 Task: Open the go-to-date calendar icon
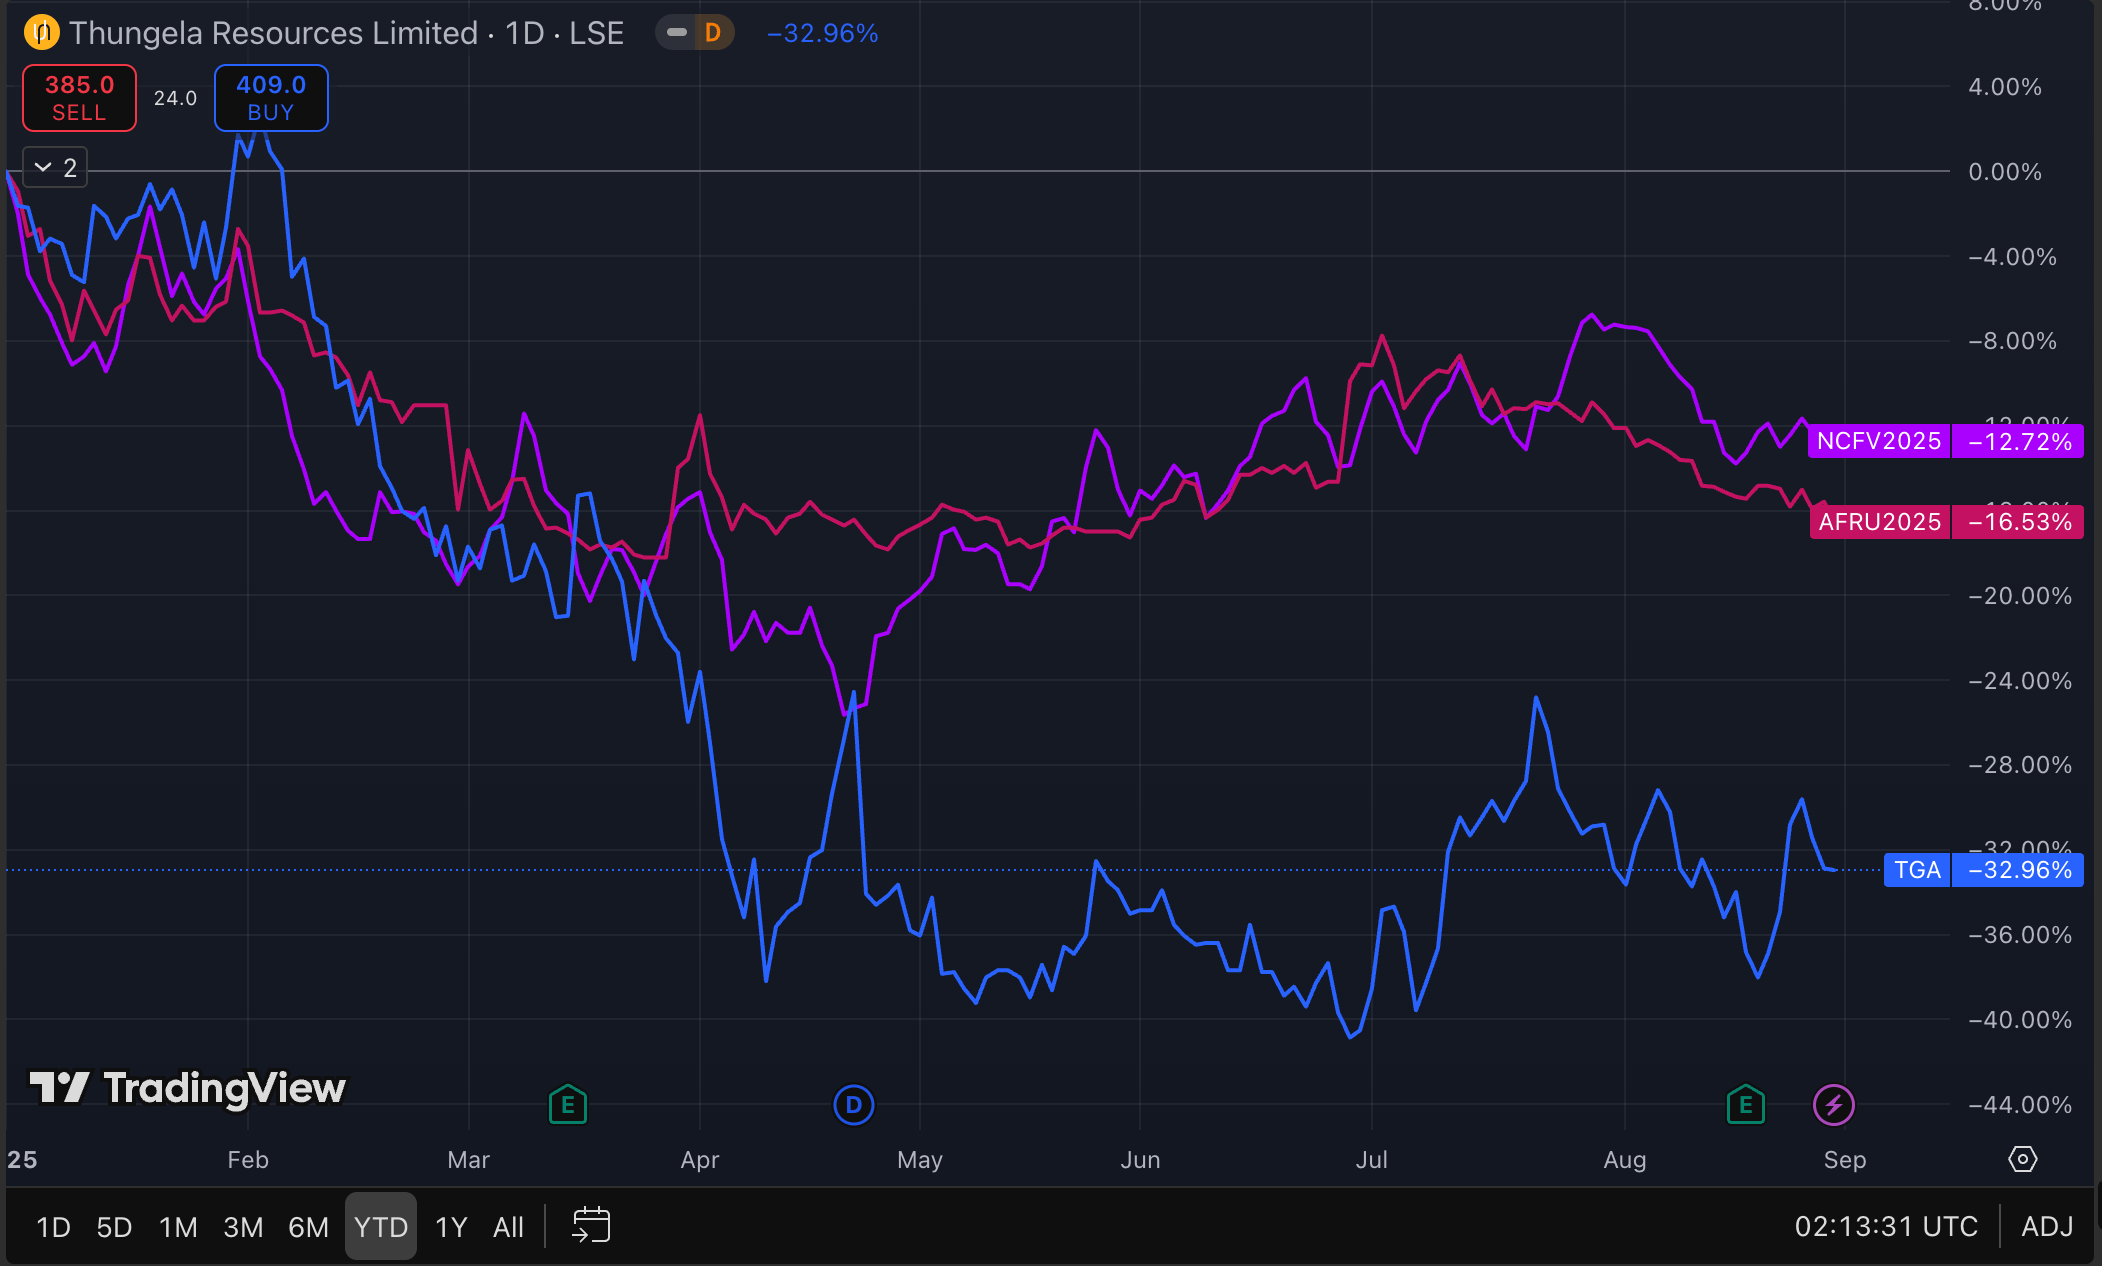[591, 1226]
